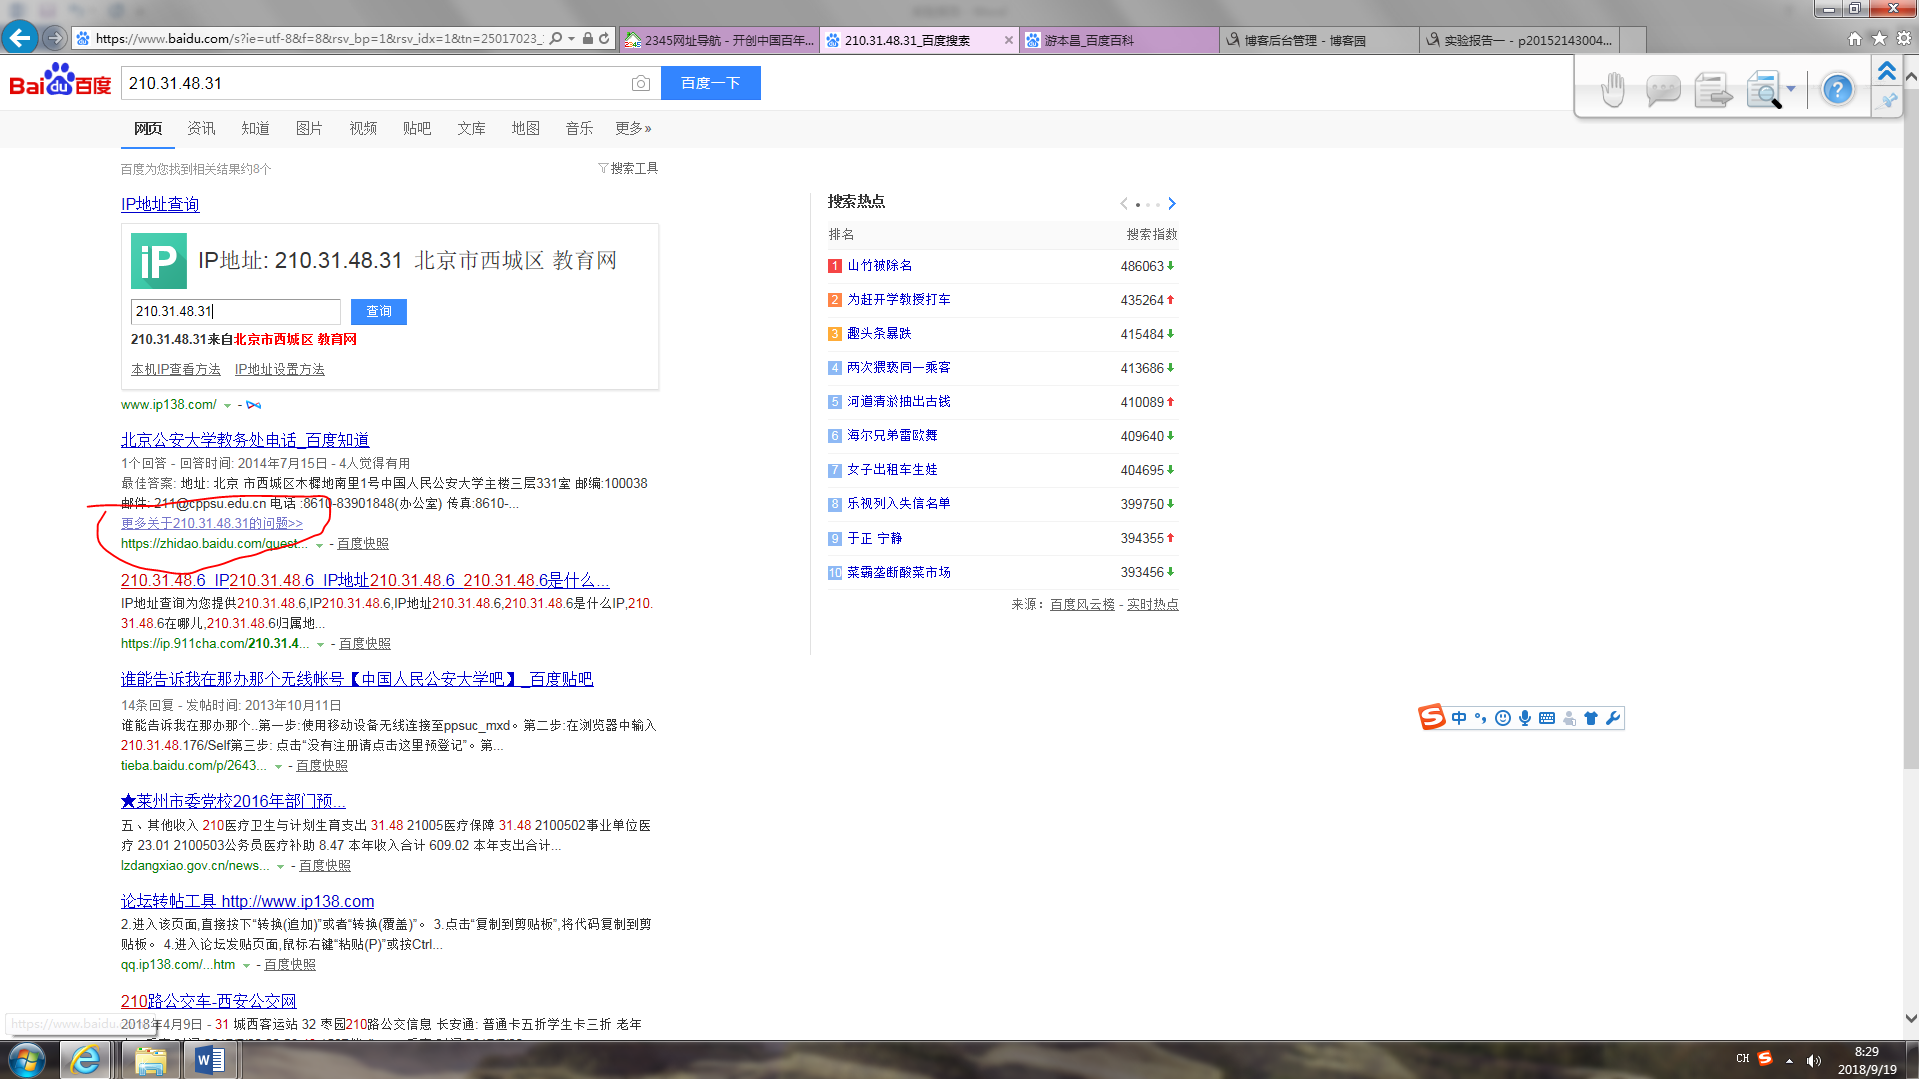Open Word from the Windows taskbar
Screen dimensions: 1919x1079
pyautogui.click(x=210, y=1060)
